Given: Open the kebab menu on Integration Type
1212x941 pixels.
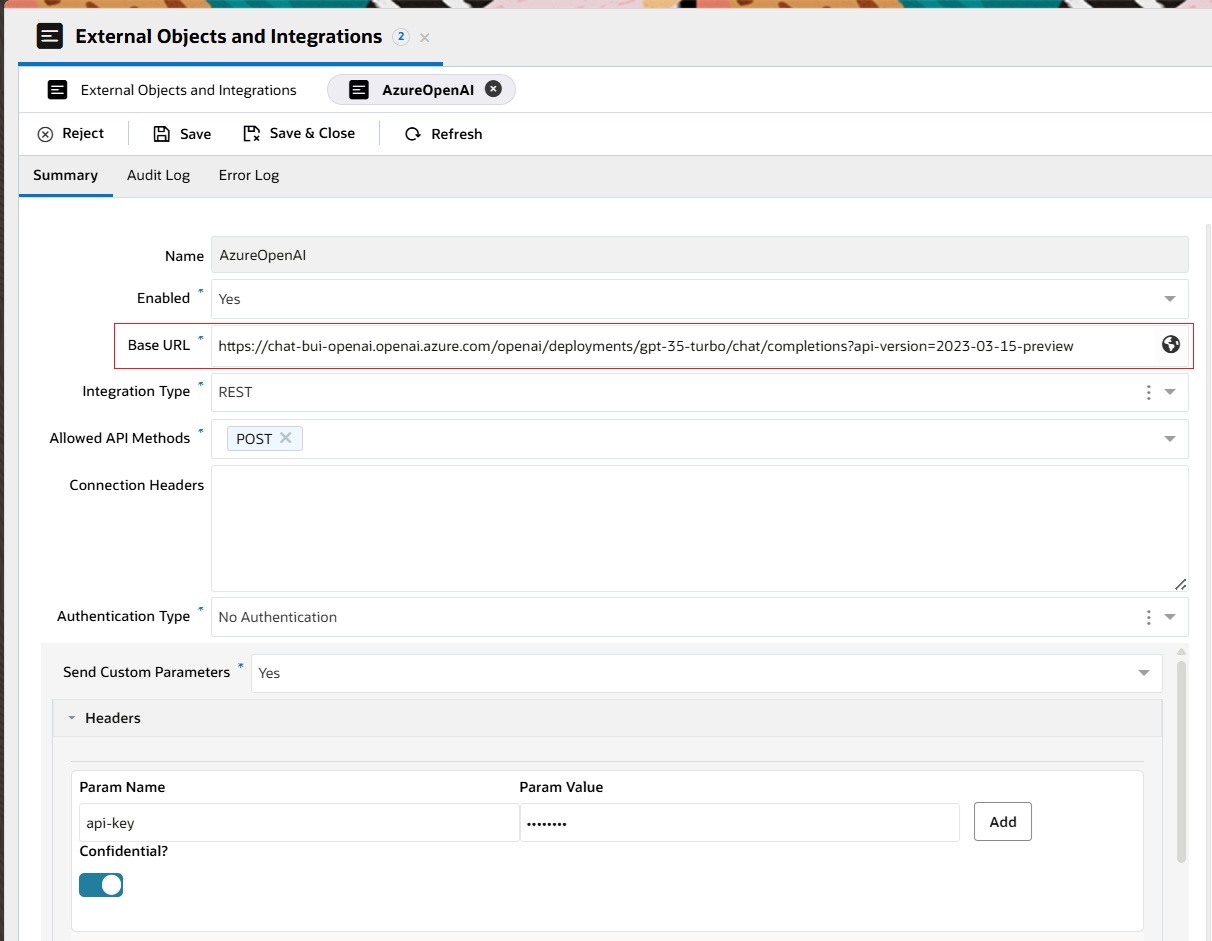Looking at the screenshot, I should coord(1148,392).
